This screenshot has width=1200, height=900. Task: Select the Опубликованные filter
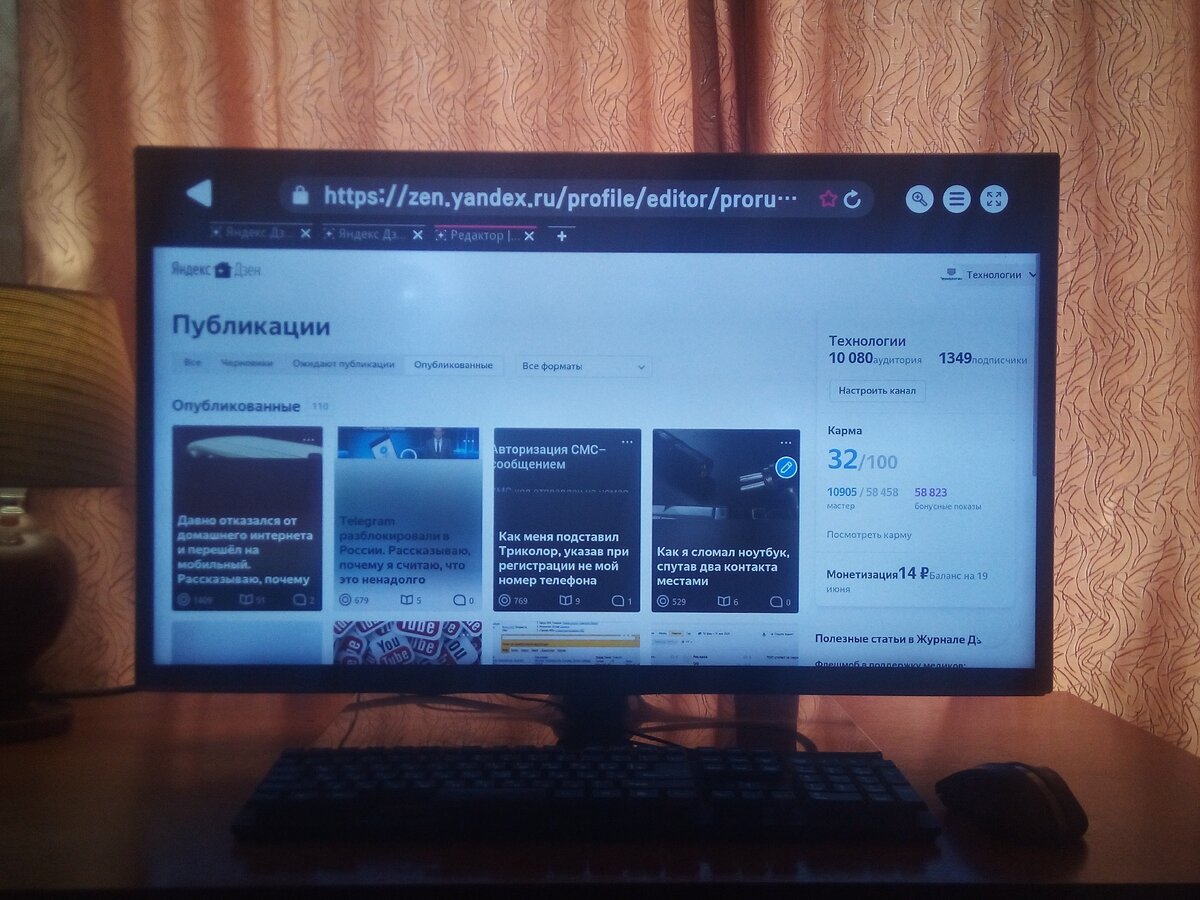pos(453,365)
